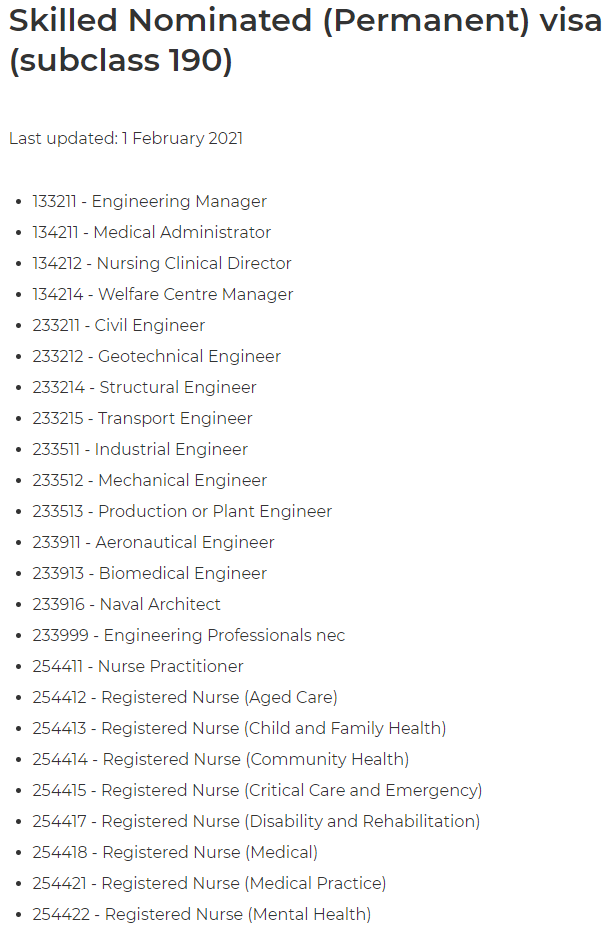Click the 233211 Civil Engineer entry
This screenshot has height=928, width=606.
coord(119,325)
